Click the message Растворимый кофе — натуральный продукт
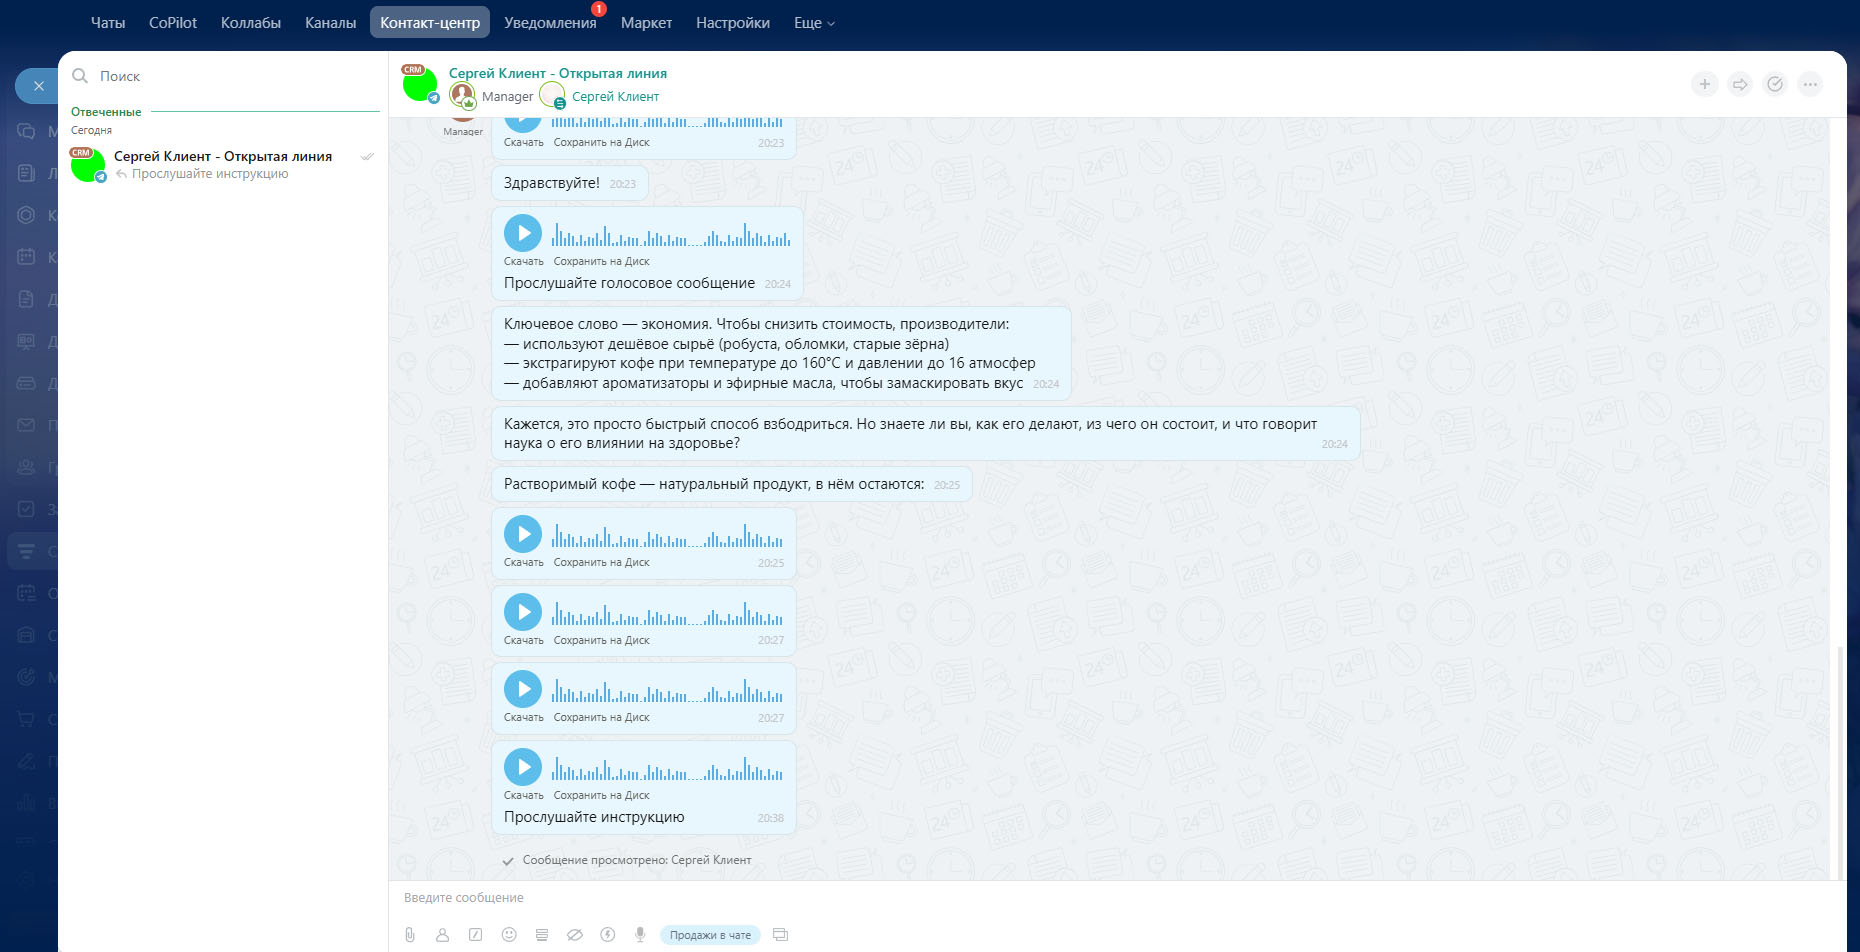The image size is (1860, 952). point(731,484)
